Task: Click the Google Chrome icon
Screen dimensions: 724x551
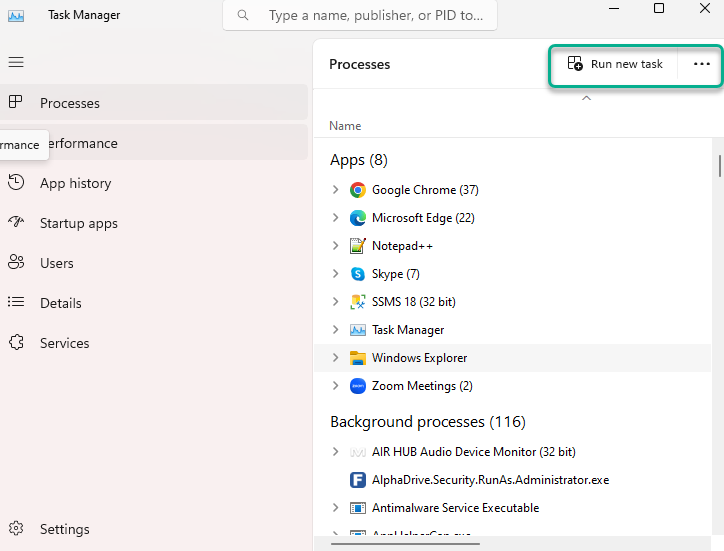Action: point(357,190)
